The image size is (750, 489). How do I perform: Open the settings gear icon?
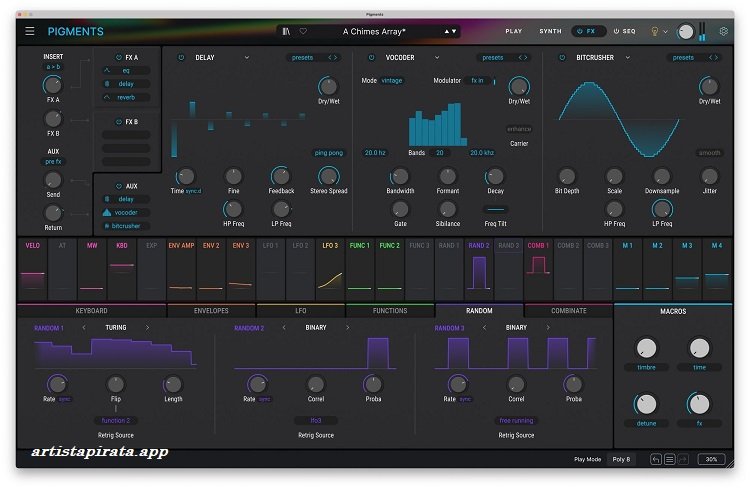click(724, 31)
